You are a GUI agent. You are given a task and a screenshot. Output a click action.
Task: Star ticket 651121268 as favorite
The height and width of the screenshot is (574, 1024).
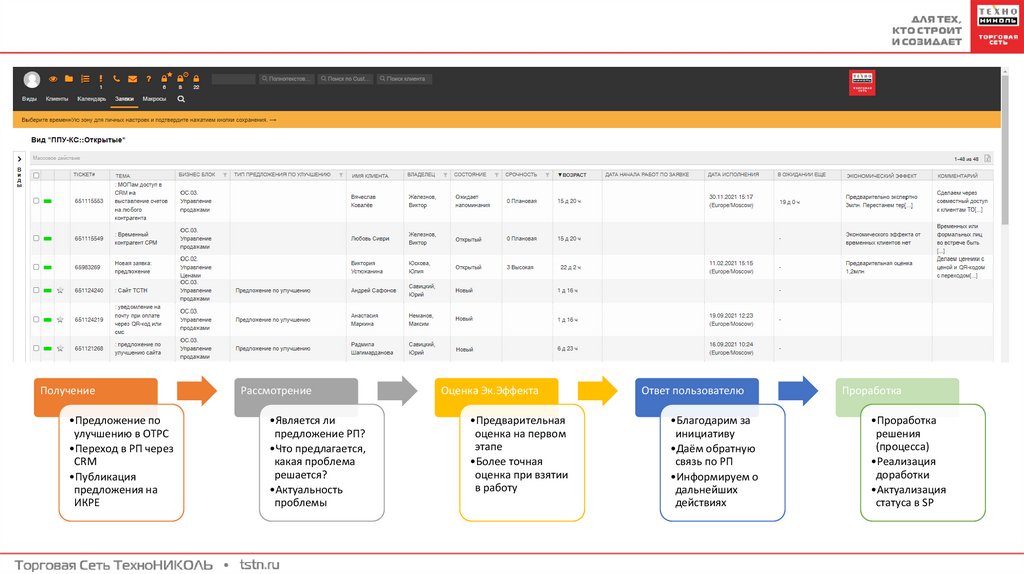pos(60,348)
